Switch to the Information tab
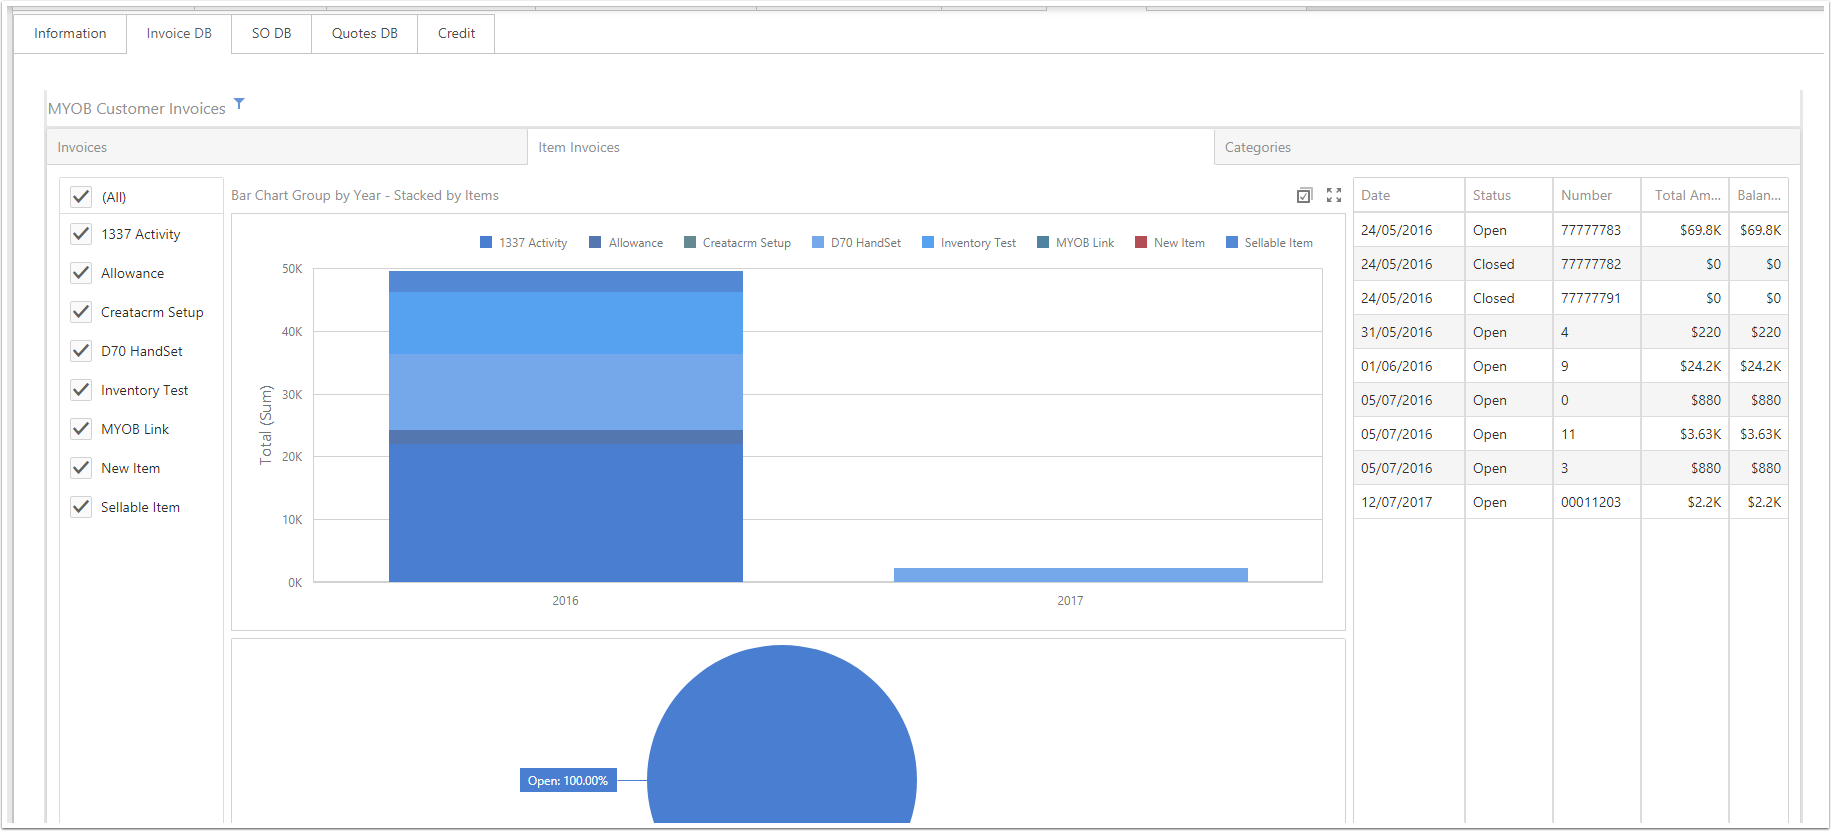The image size is (1831, 831). tap(70, 33)
